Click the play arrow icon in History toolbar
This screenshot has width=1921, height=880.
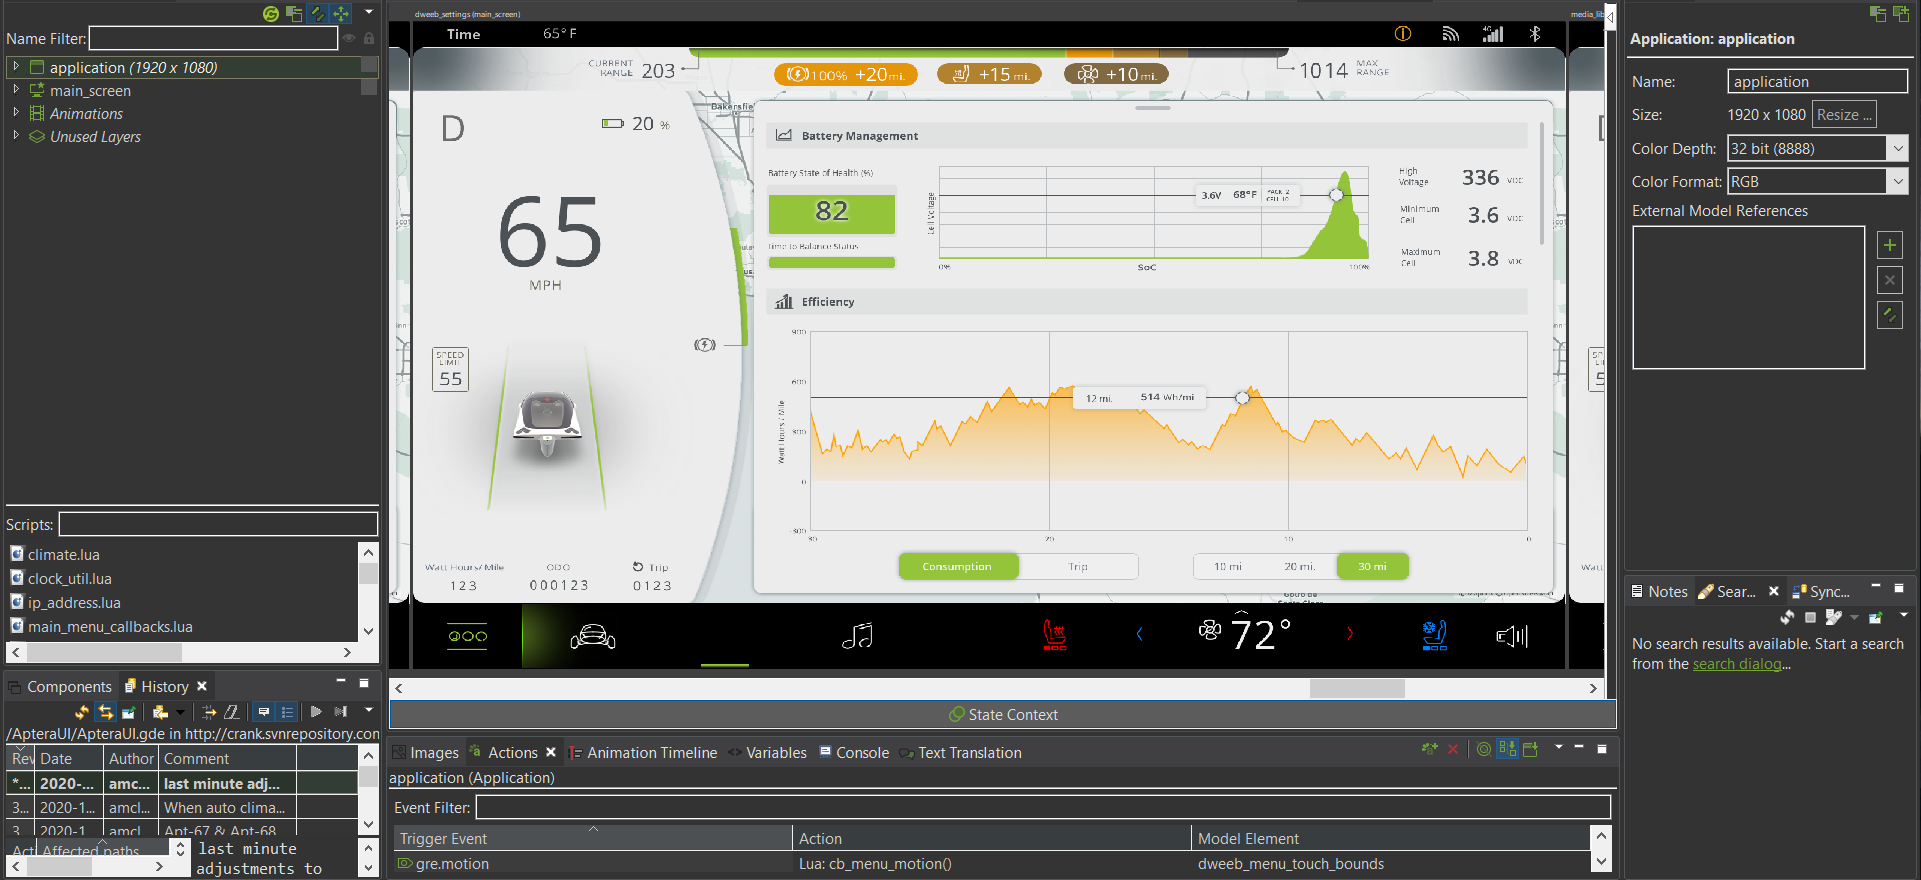click(x=316, y=712)
